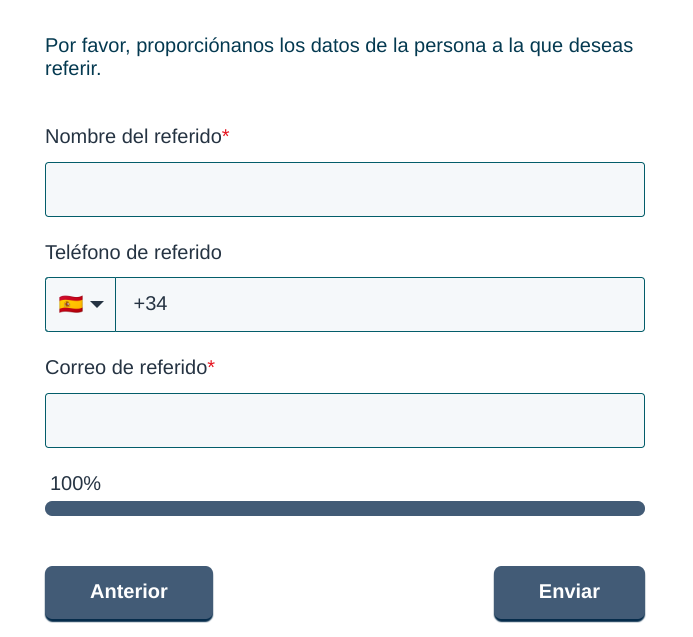This screenshot has height=637, width=693.
Task: Submit the form with Enviar
Action: [x=569, y=592]
